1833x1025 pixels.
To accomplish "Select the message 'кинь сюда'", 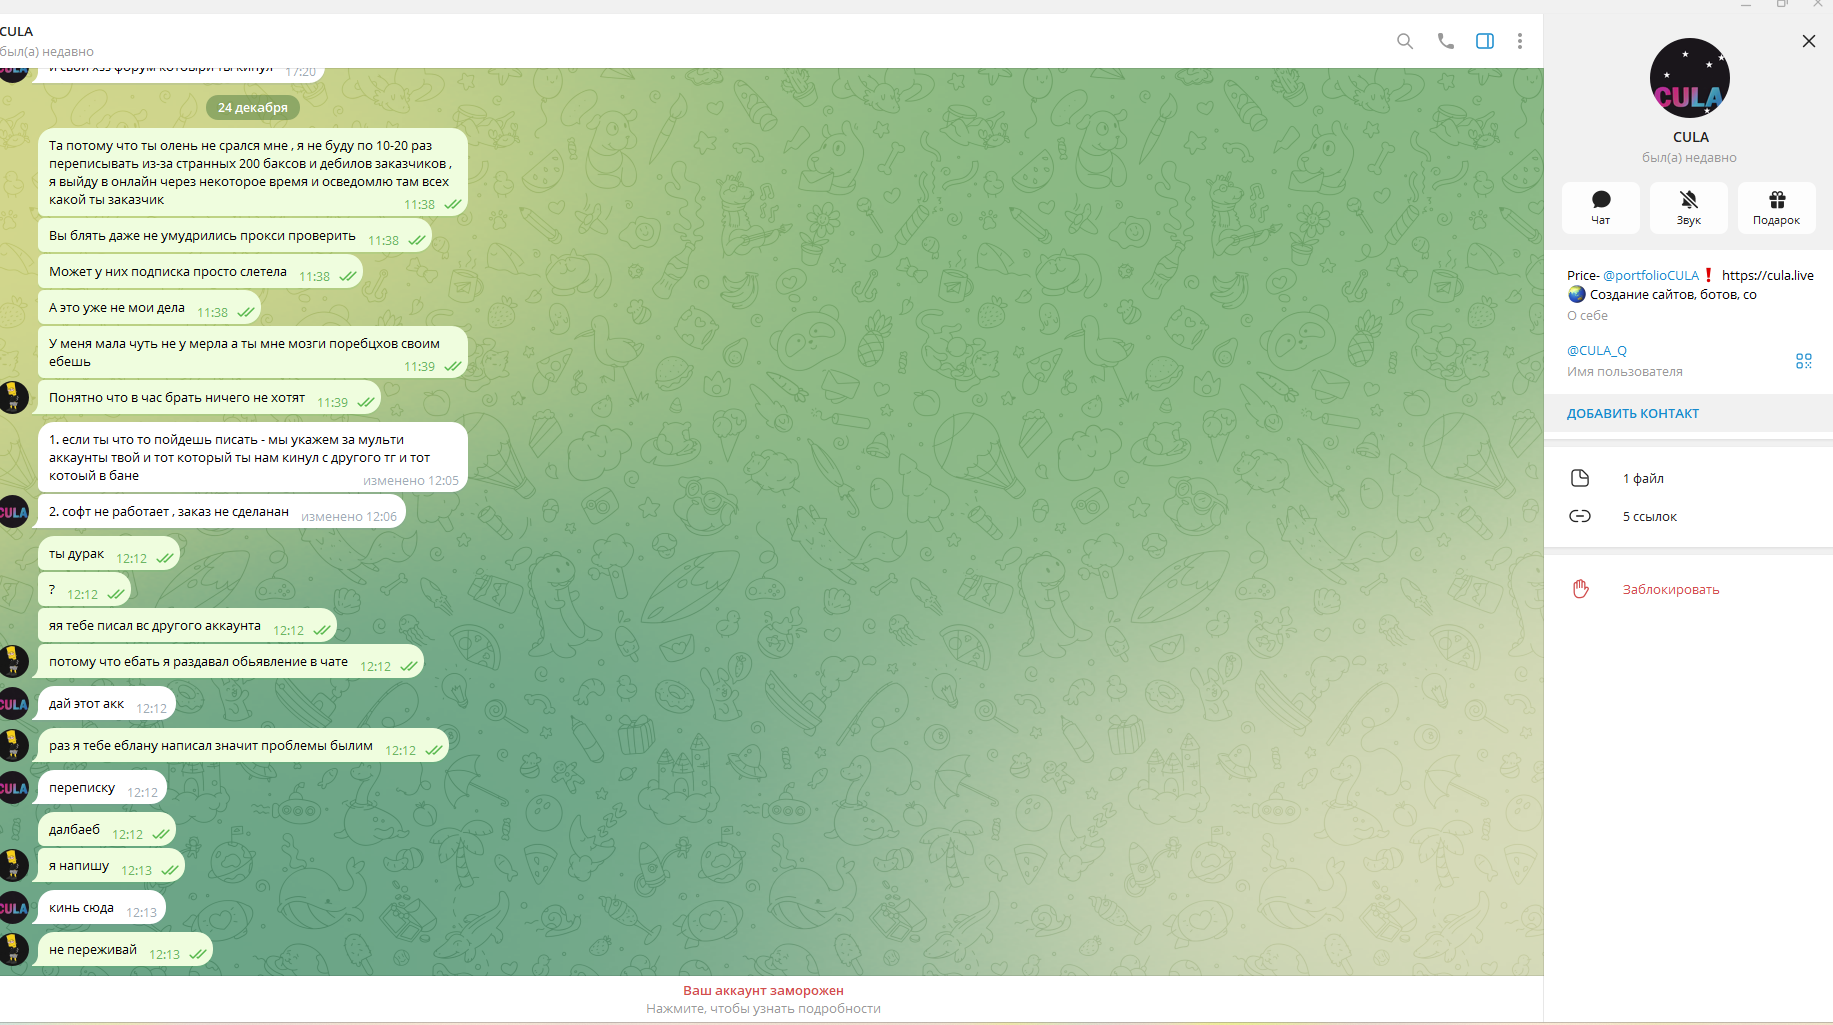I will tap(101, 908).
